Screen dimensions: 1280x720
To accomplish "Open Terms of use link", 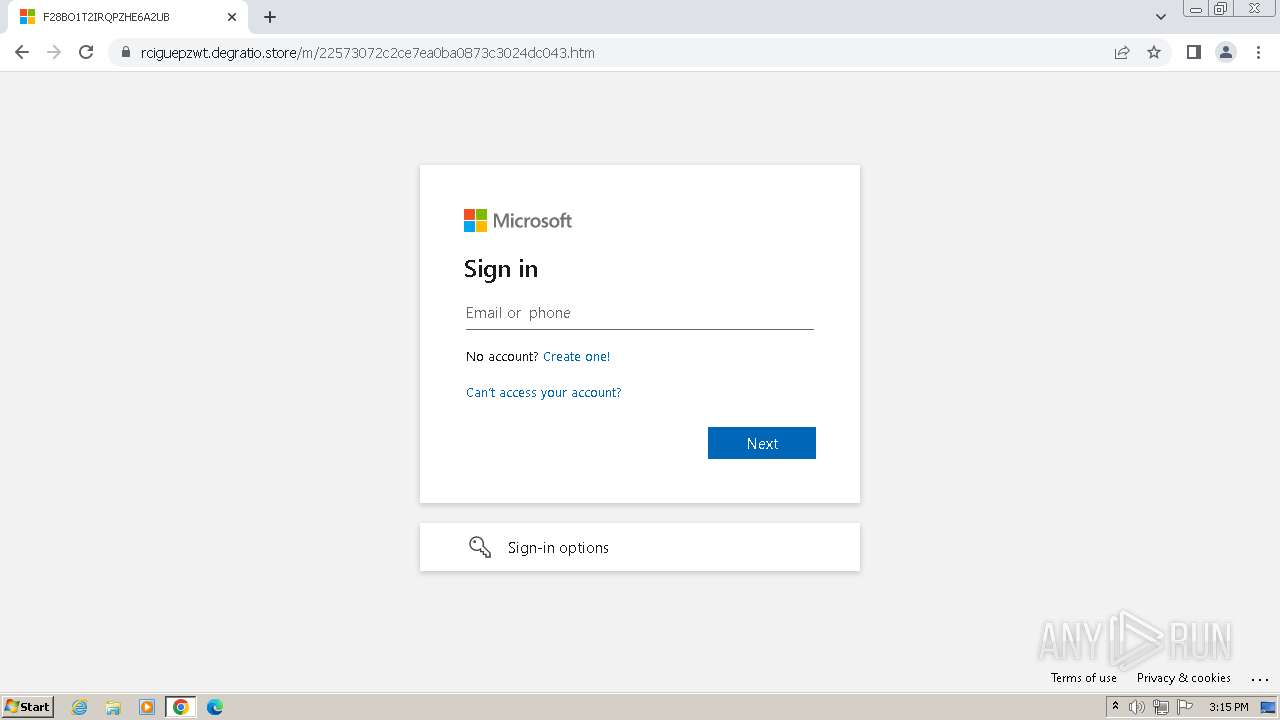I will 1084,677.
